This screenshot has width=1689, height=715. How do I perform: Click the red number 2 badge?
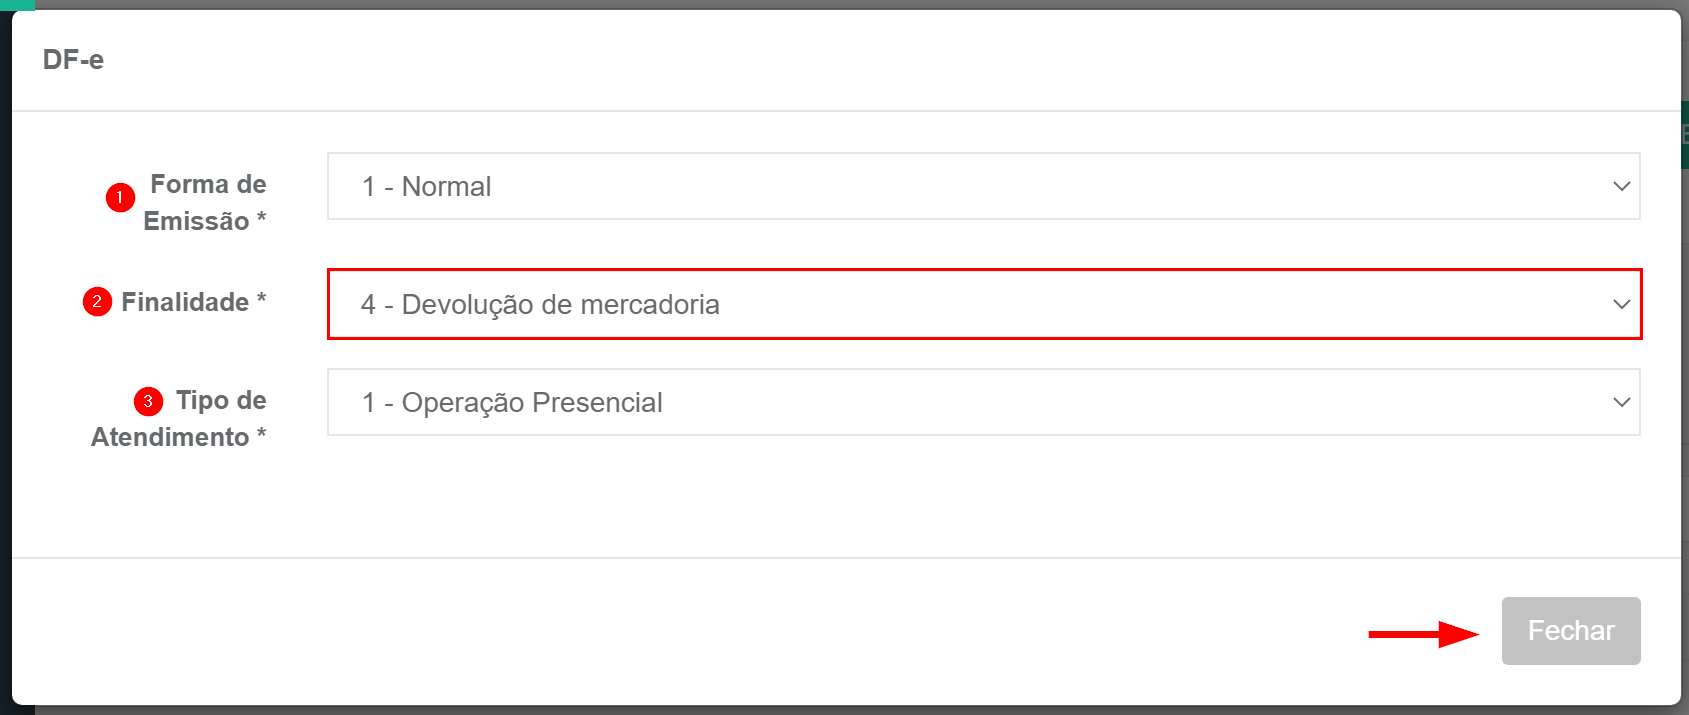tap(97, 301)
